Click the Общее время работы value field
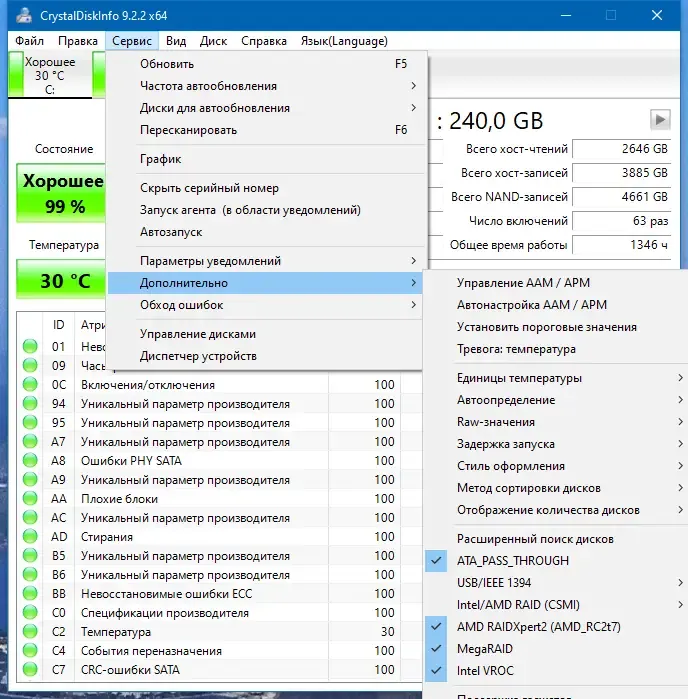 pyautogui.click(x=621, y=244)
